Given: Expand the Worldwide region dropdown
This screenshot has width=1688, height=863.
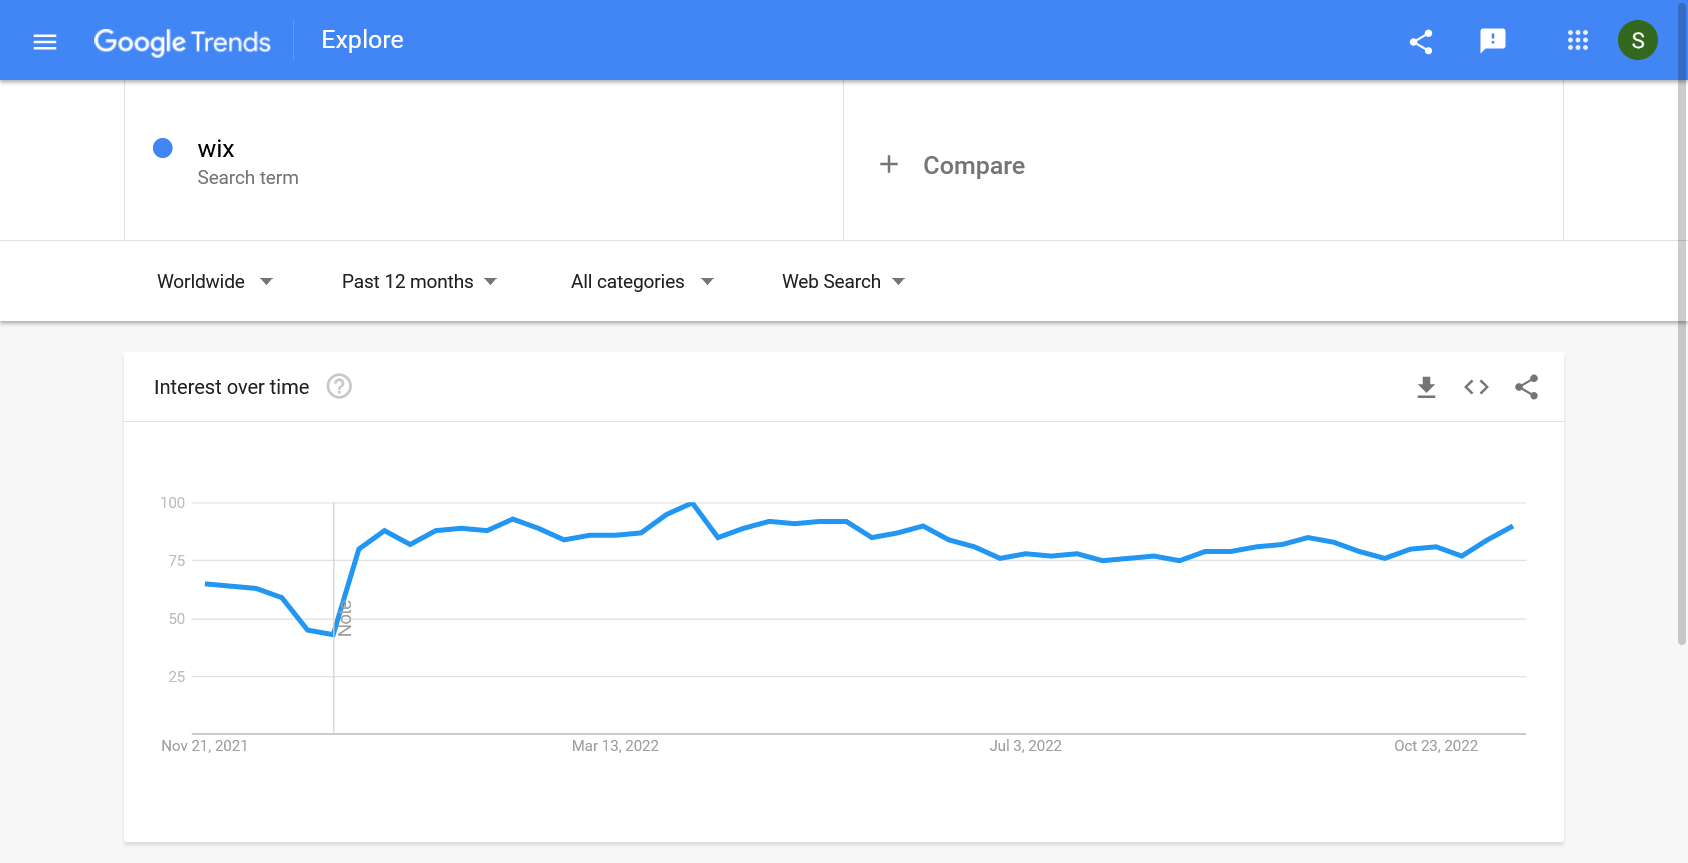Looking at the screenshot, I should pos(214,282).
